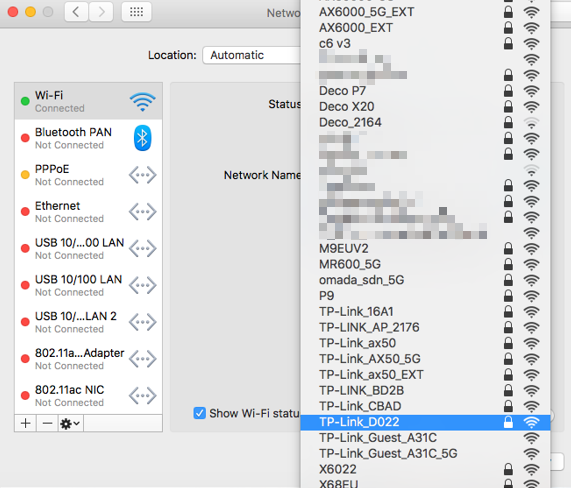Select the USB 10/...LAN 2 service
This screenshot has height=488, width=571.
coord(88,322)
